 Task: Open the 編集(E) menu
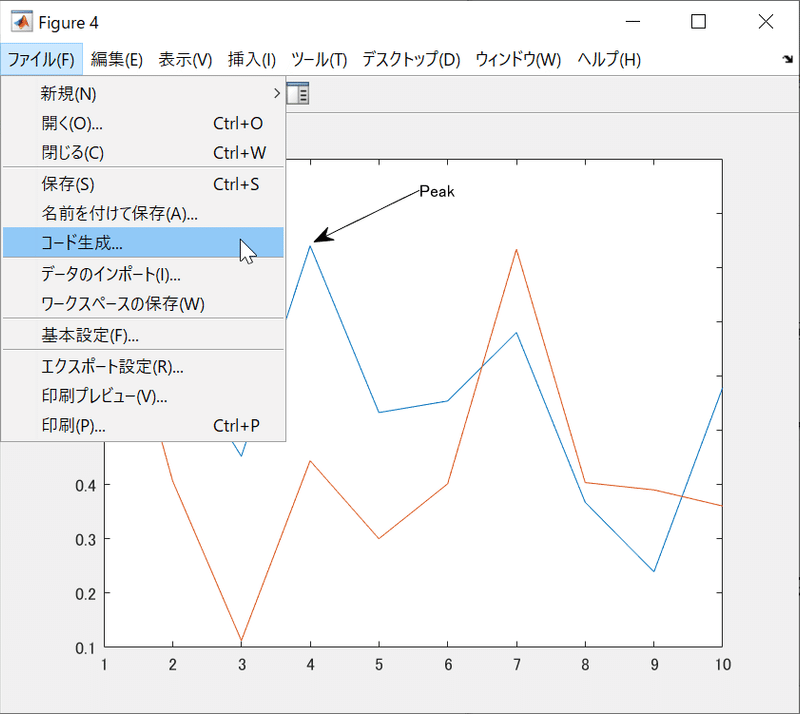pos(117,60)
